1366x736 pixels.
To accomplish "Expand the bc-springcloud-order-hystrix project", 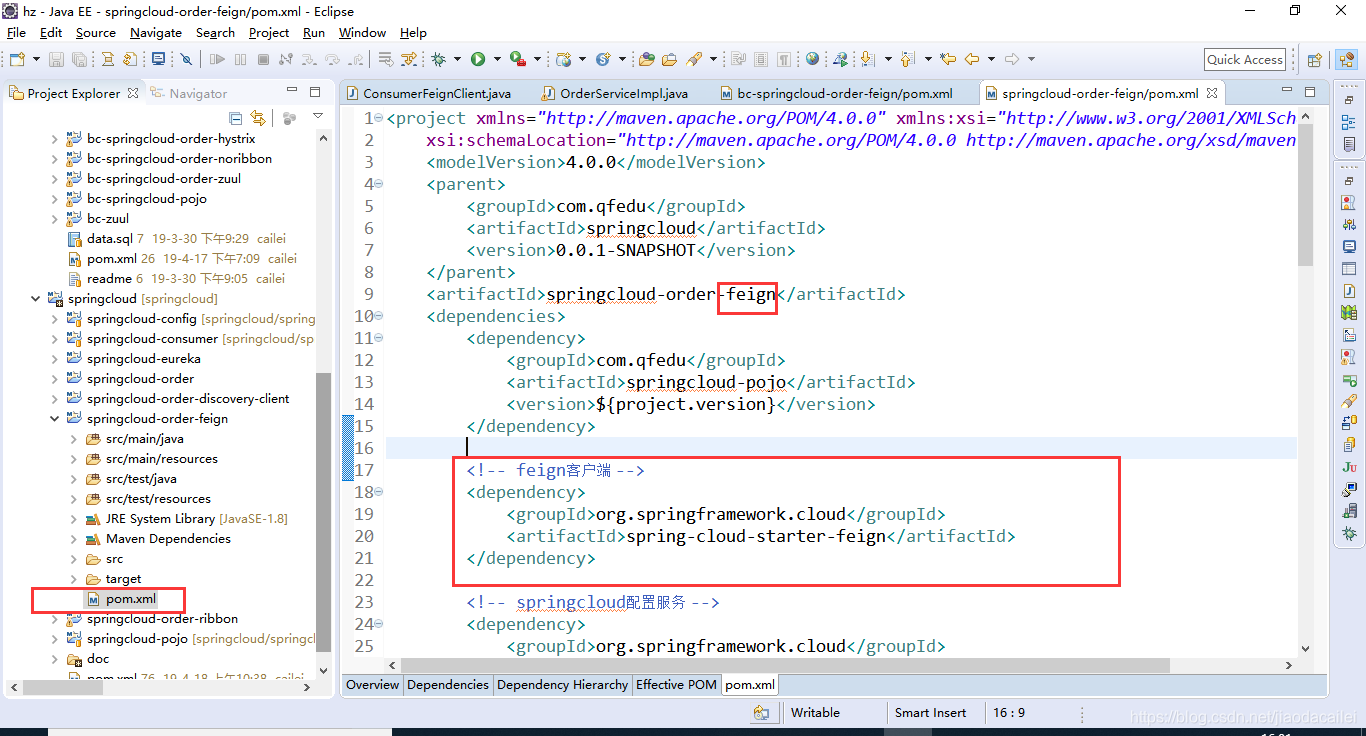I will [55, 138].
